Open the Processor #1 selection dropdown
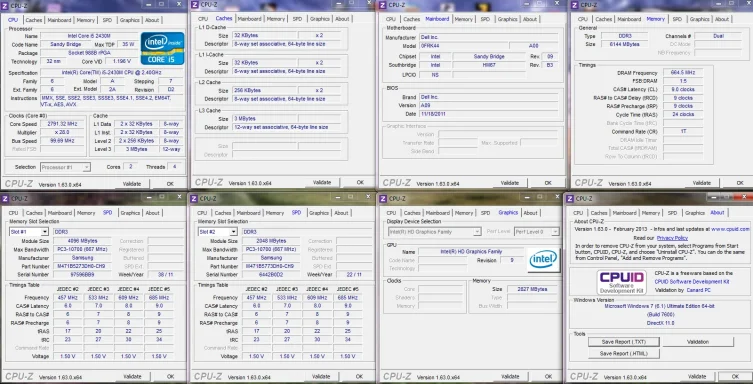 (x=65, y=167)
